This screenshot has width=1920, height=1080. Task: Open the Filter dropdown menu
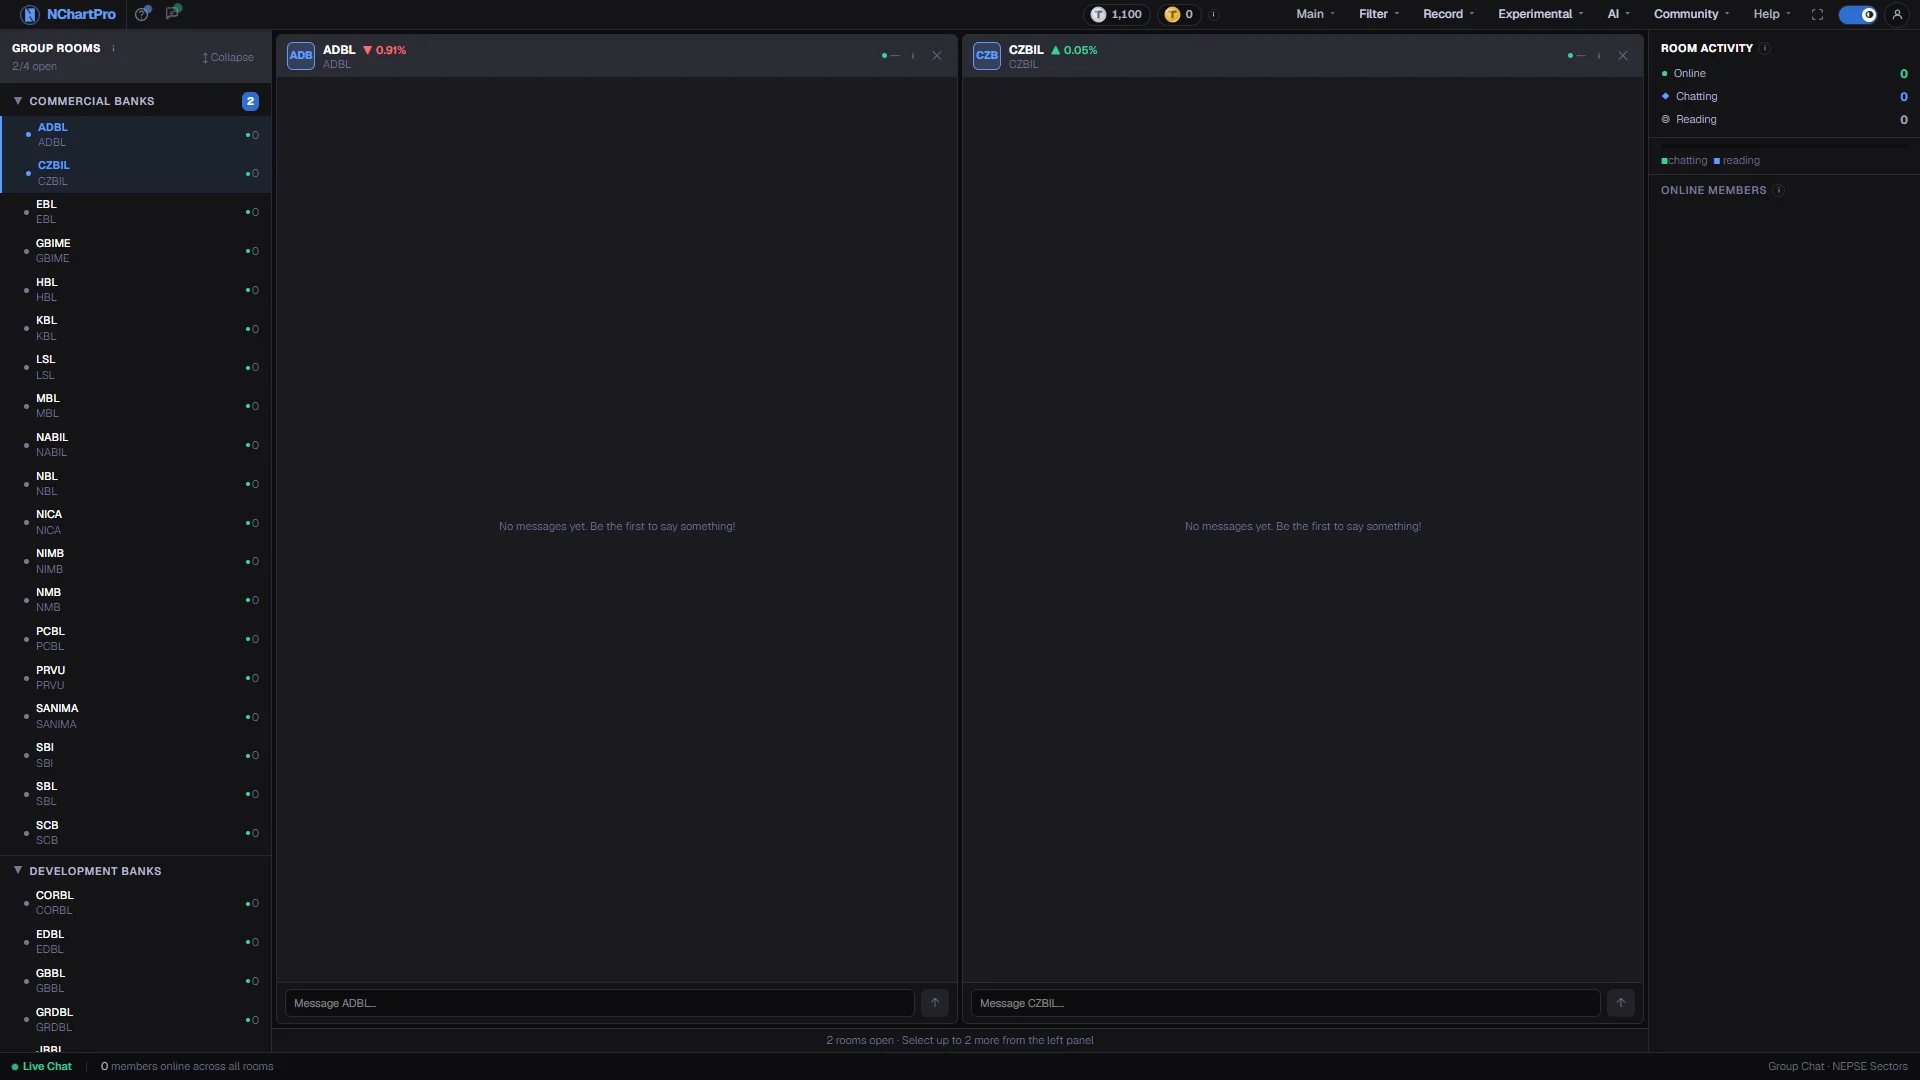[1379, 14]
